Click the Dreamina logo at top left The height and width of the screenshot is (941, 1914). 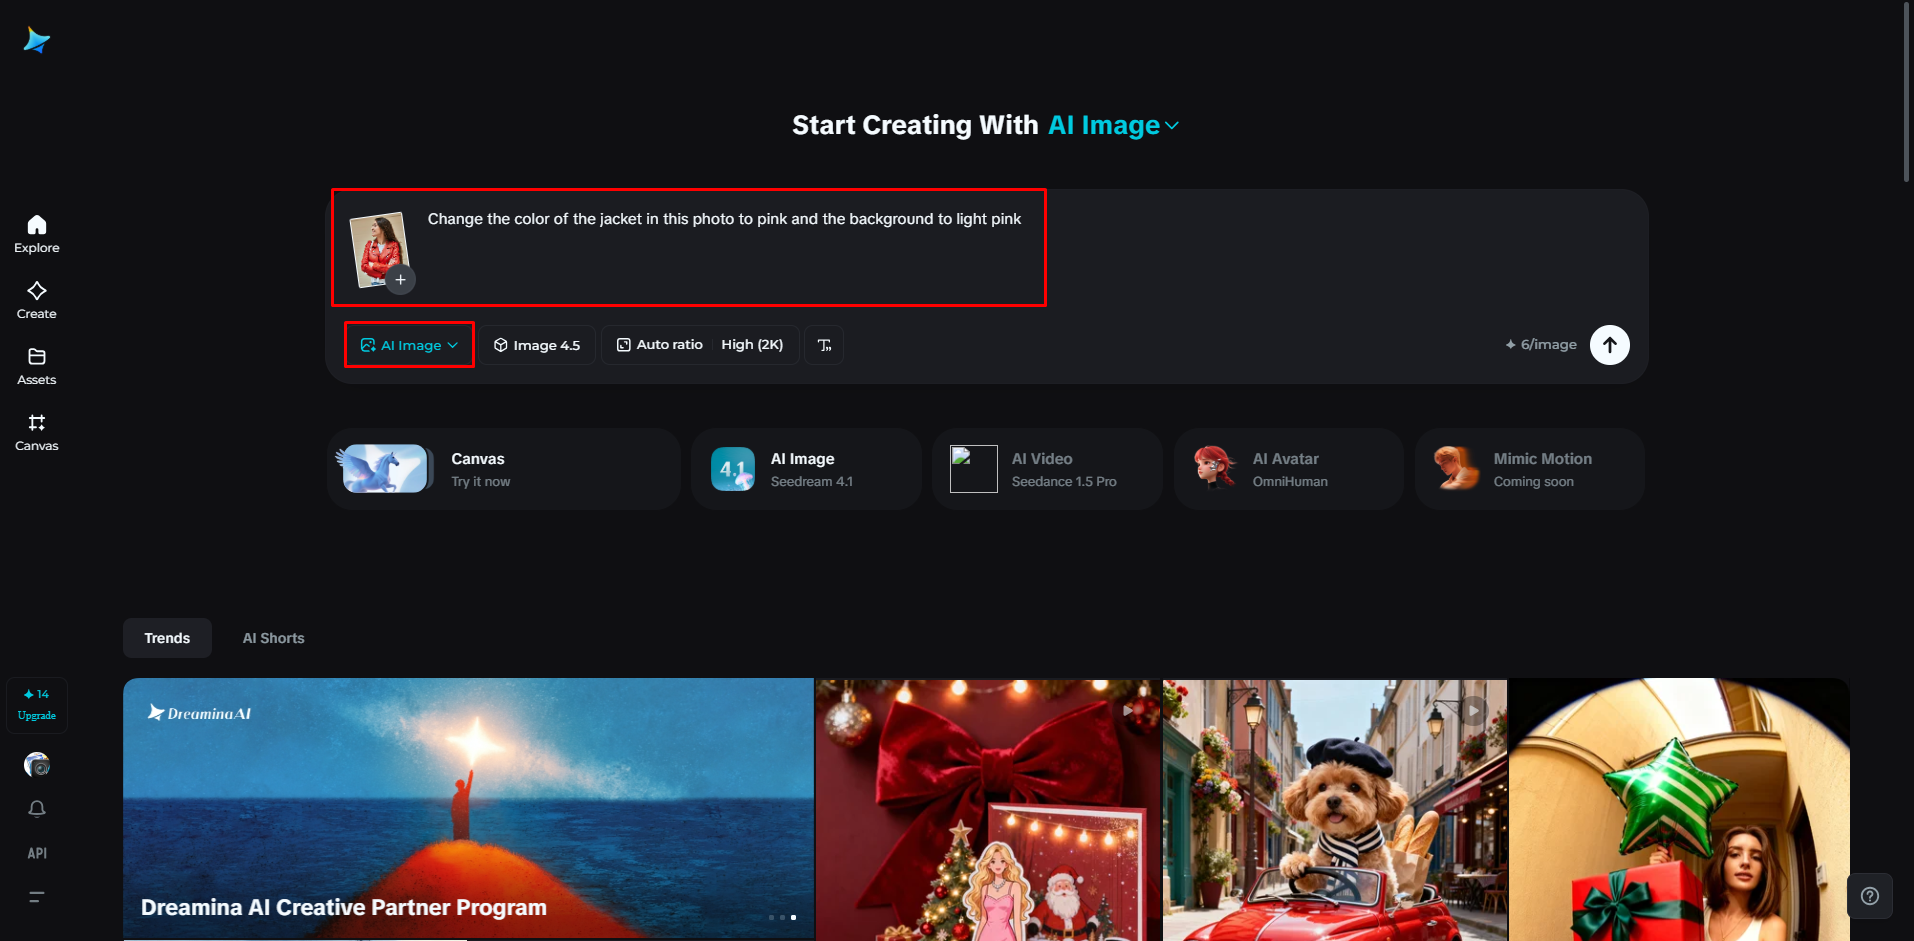pos(37,40)
